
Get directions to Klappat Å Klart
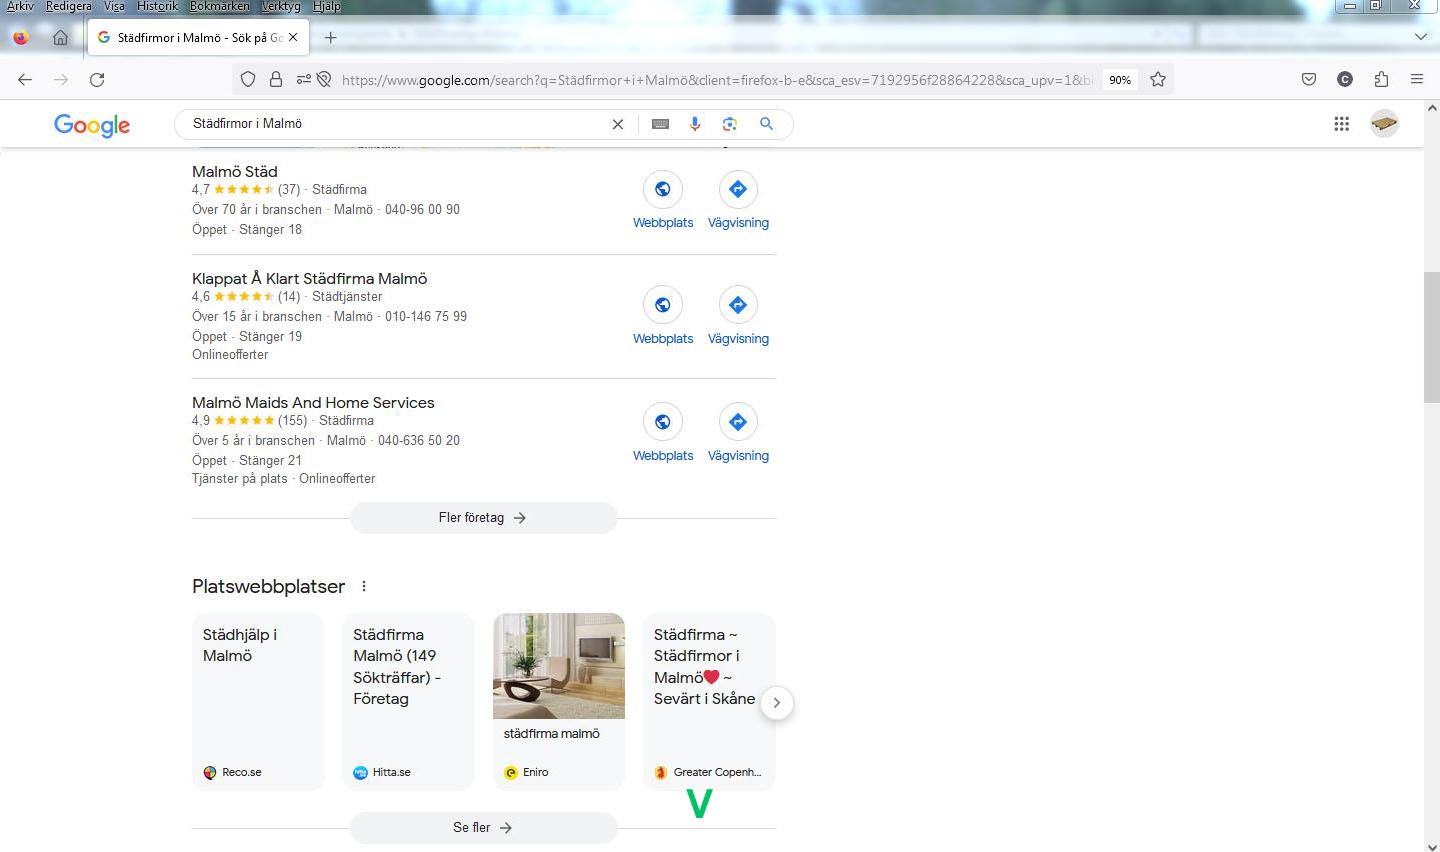click(x=738, y=305)
